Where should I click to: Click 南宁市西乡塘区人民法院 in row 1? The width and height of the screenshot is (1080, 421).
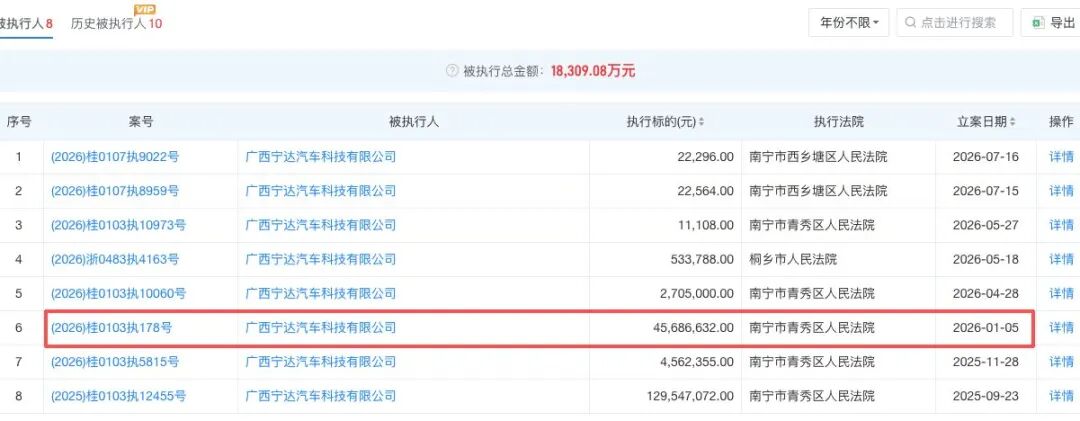click(x=818, y=157)
